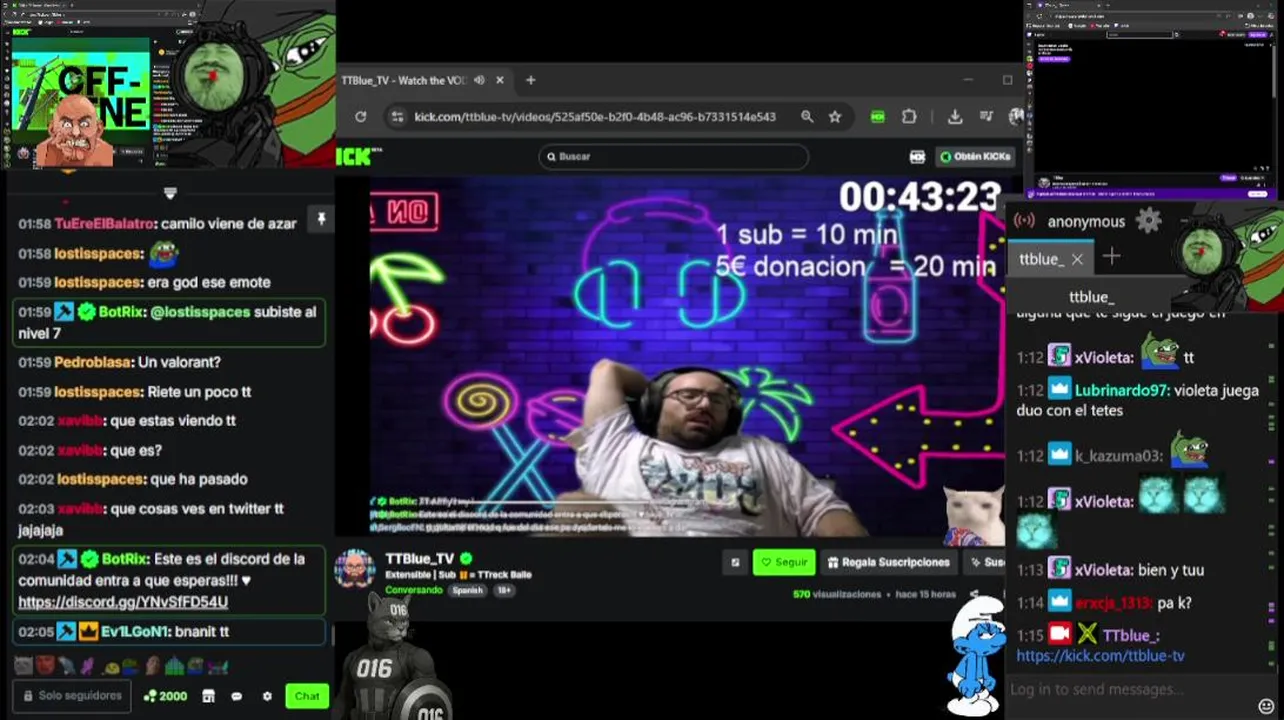
Task: Open TTBlue_TV channel avatar
Action: (x=355, y=569)
